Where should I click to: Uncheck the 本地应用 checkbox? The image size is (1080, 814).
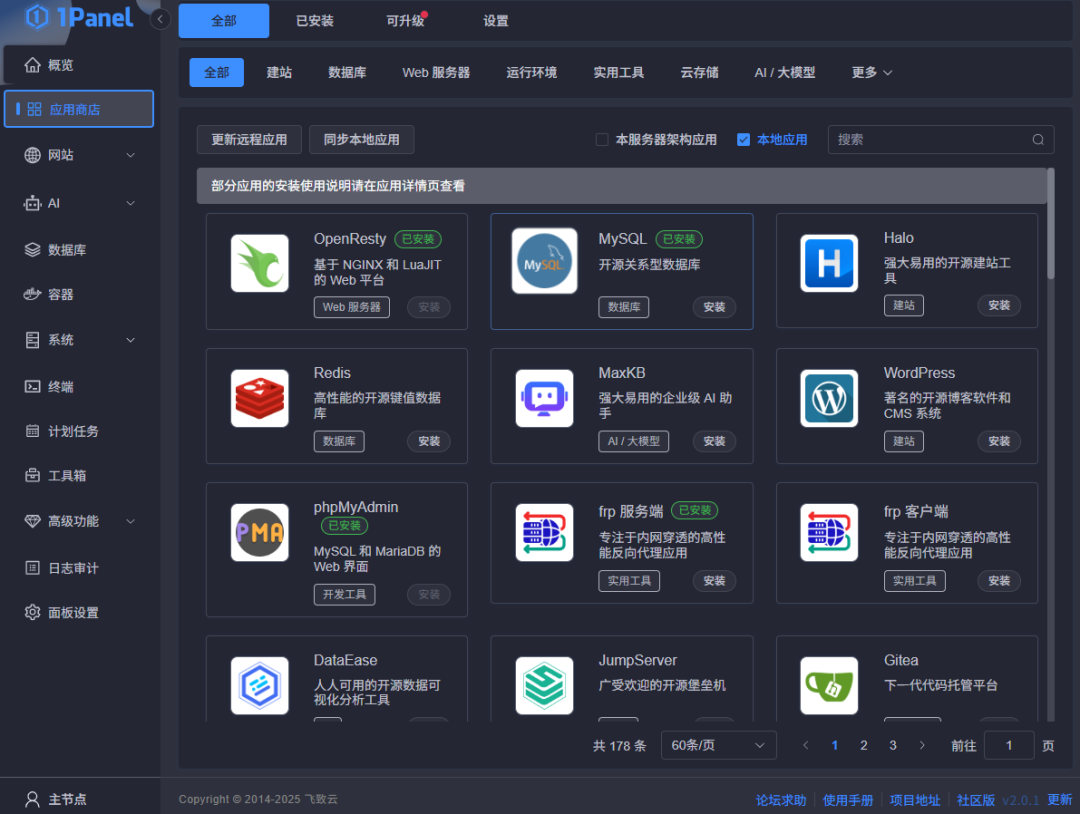(x=742, y=139)
